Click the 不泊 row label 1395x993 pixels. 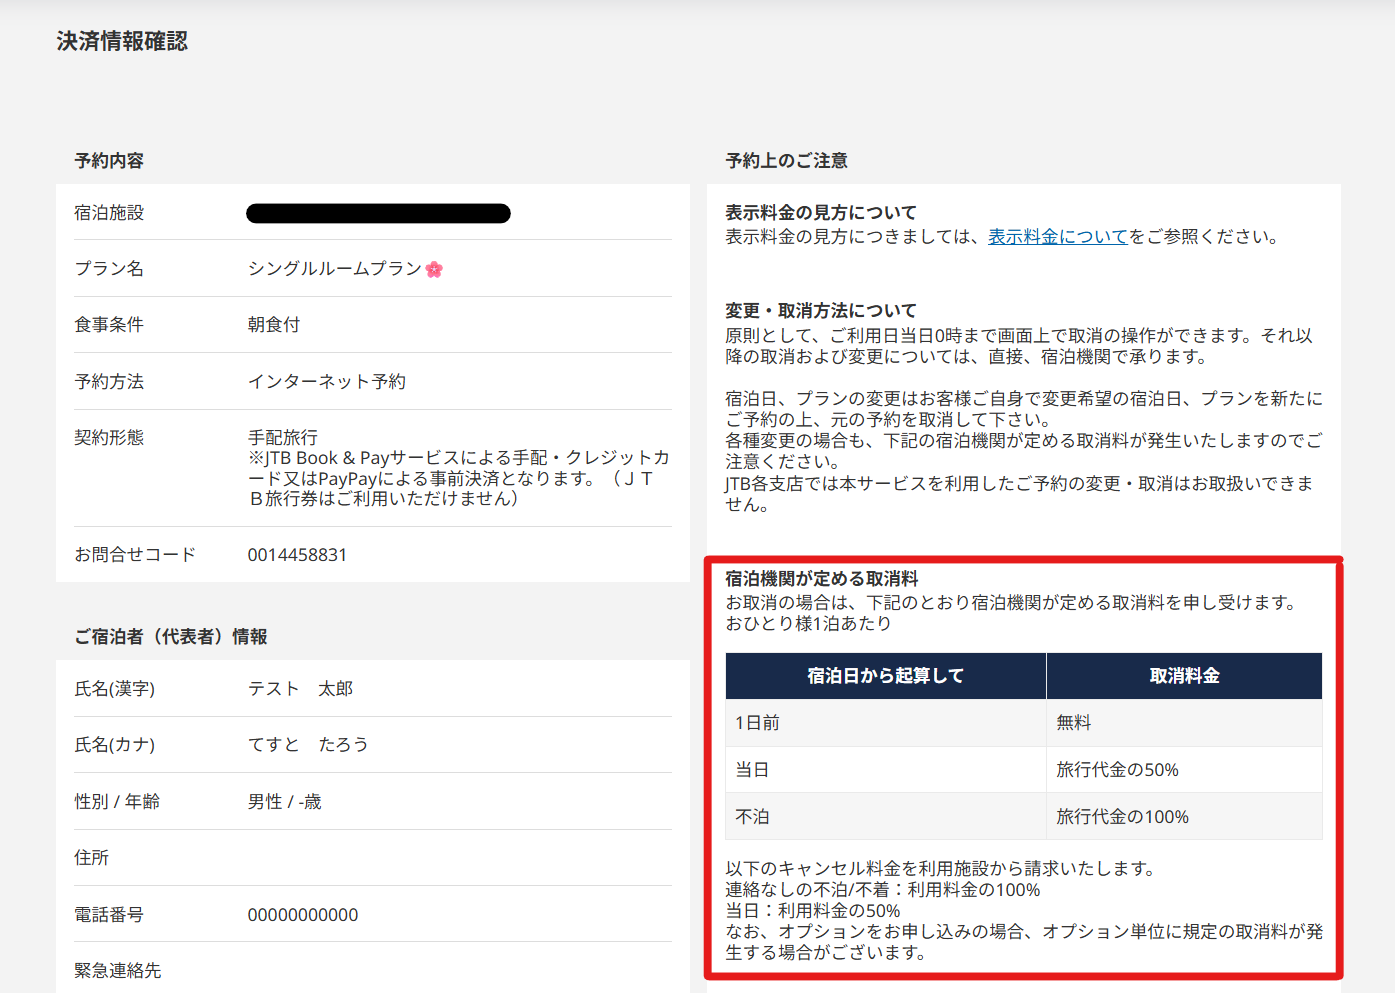click(x=752, y=817)
